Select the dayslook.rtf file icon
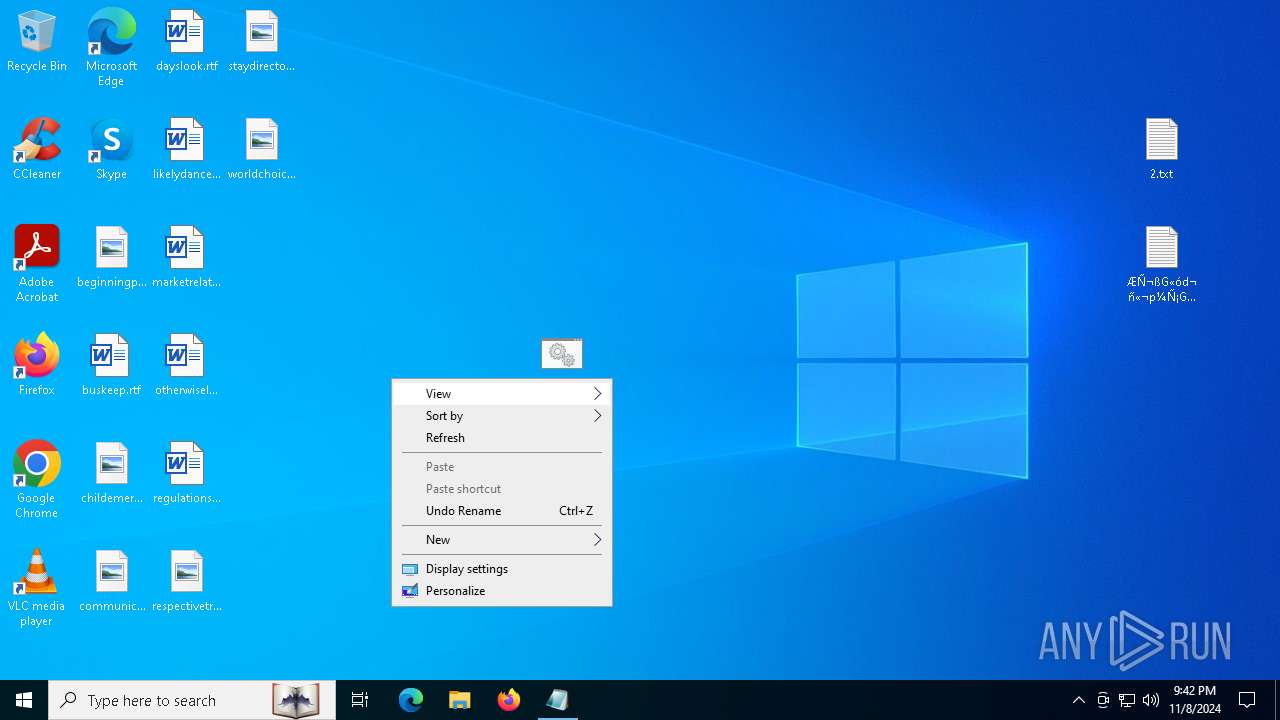 coord(186,42)
